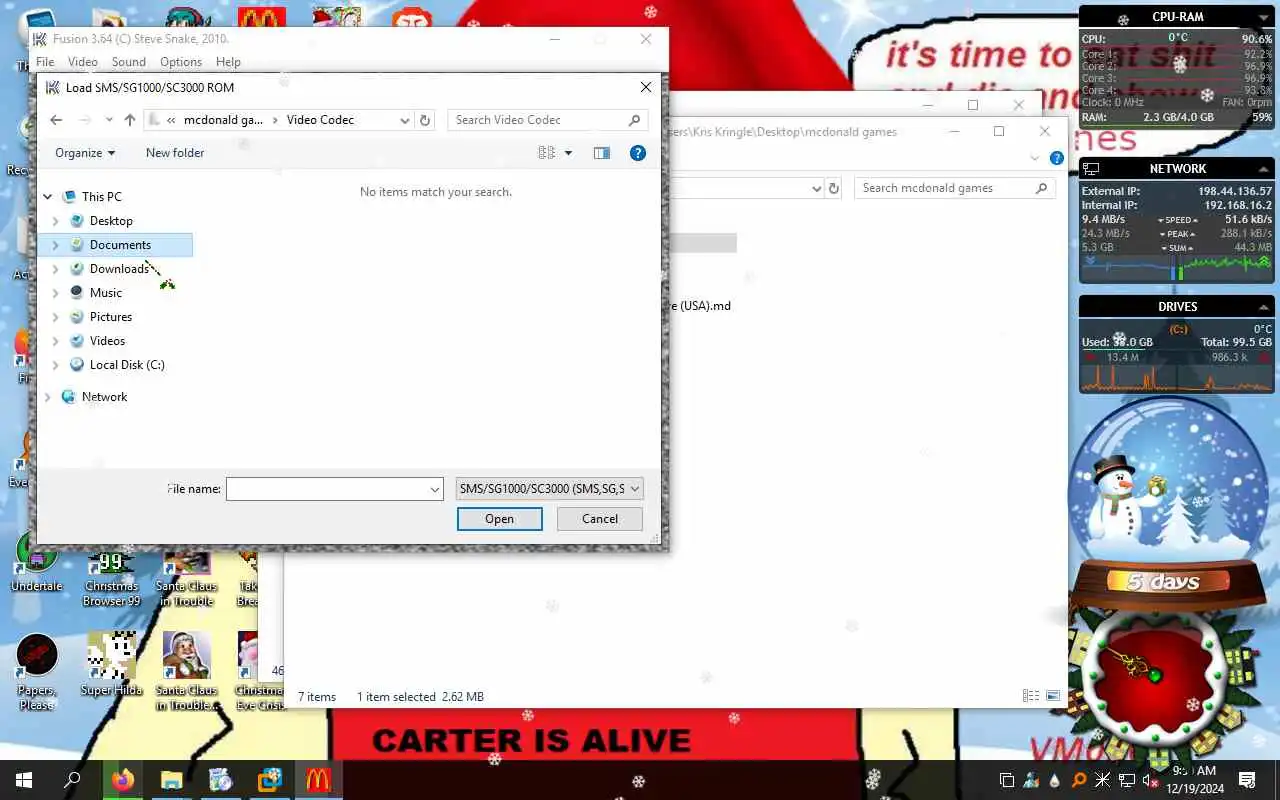Open the notification center icon

1247,780
